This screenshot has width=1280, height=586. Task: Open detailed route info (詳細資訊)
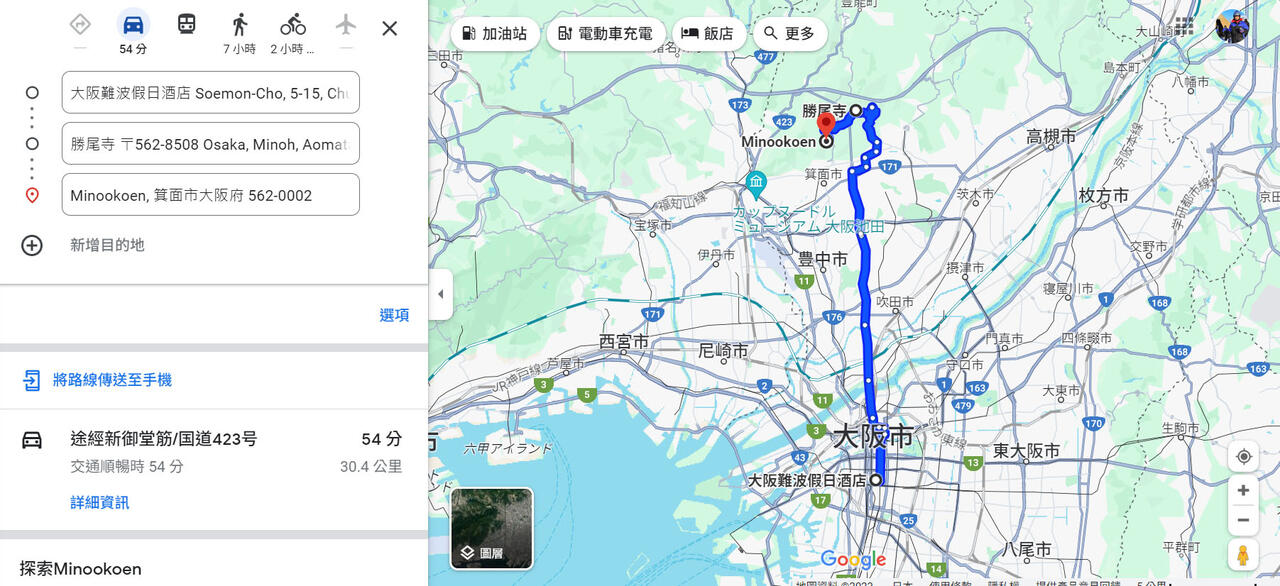pos(100,502)
